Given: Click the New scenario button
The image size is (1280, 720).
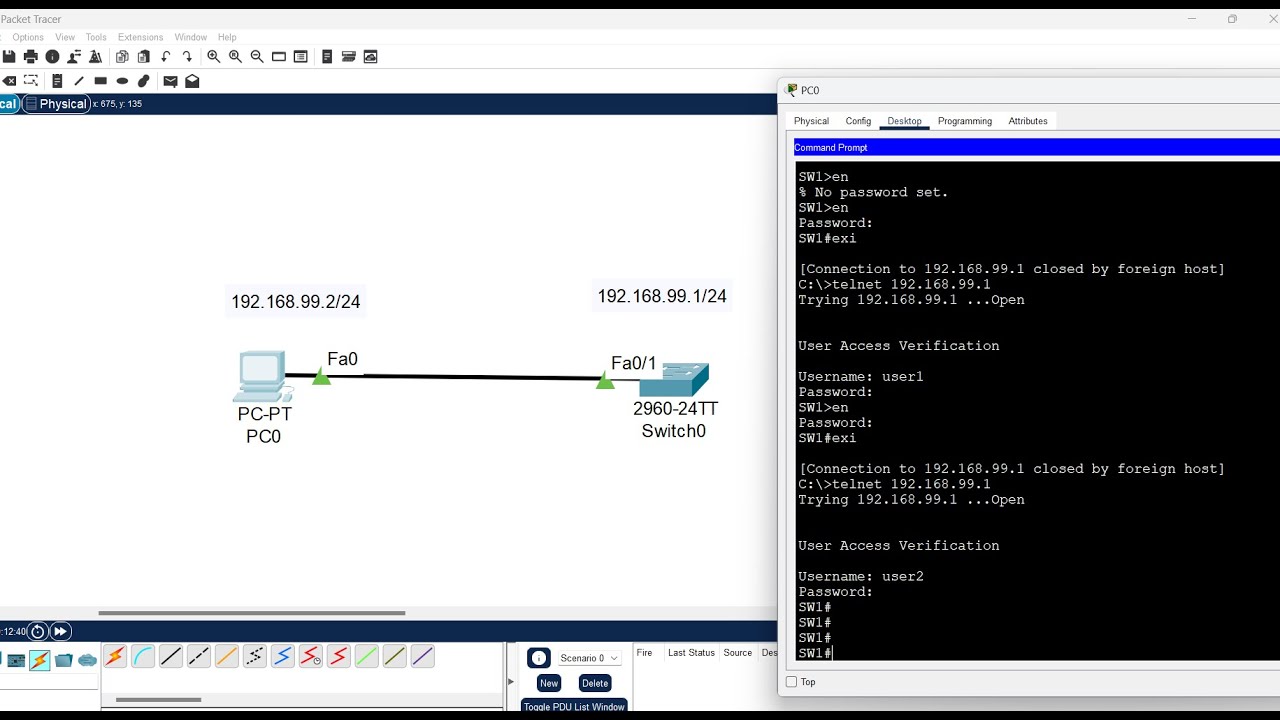Looking at the screenshot, I should pyautogui.click(x=549, y=683).
